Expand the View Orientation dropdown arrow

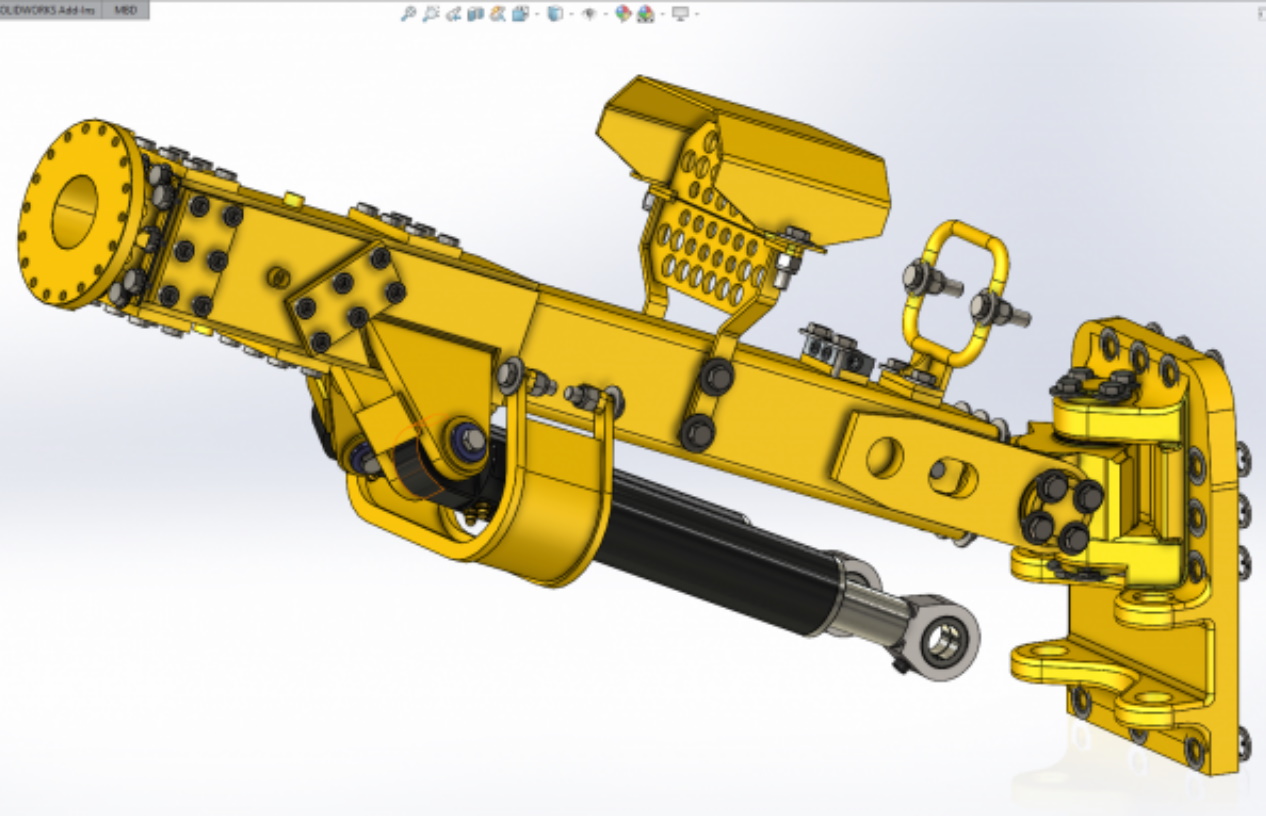coord(535,15)
